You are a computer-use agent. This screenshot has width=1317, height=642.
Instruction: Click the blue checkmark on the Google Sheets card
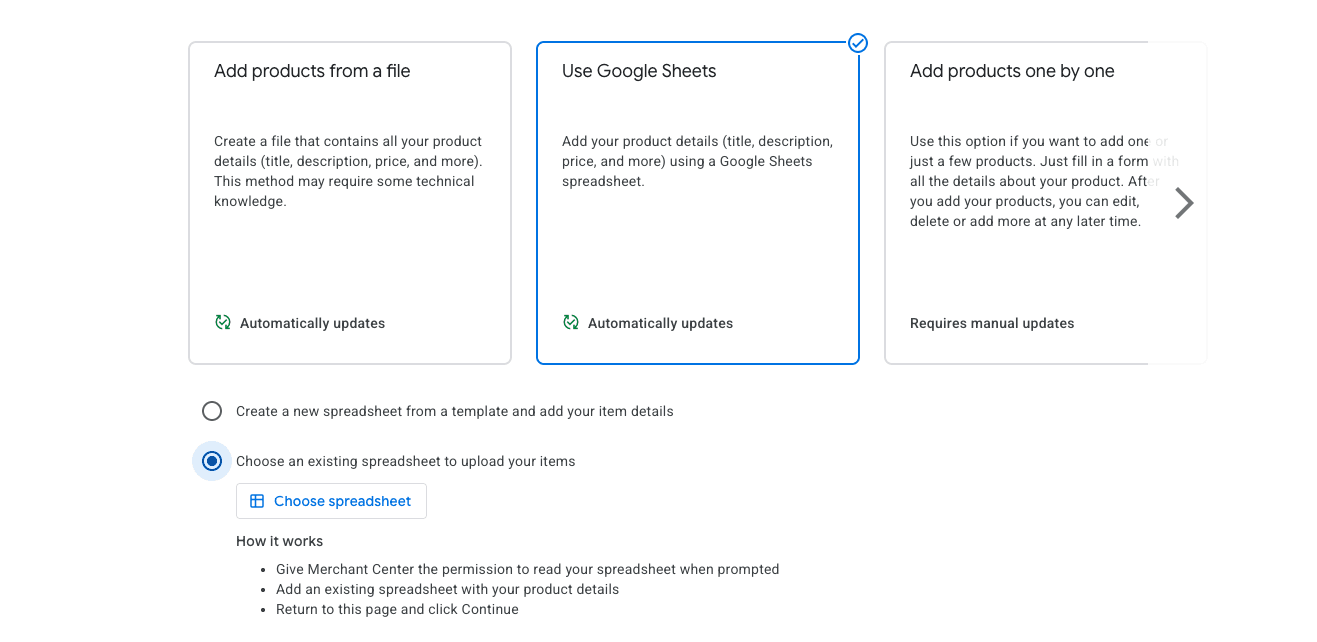click(858, 43)
